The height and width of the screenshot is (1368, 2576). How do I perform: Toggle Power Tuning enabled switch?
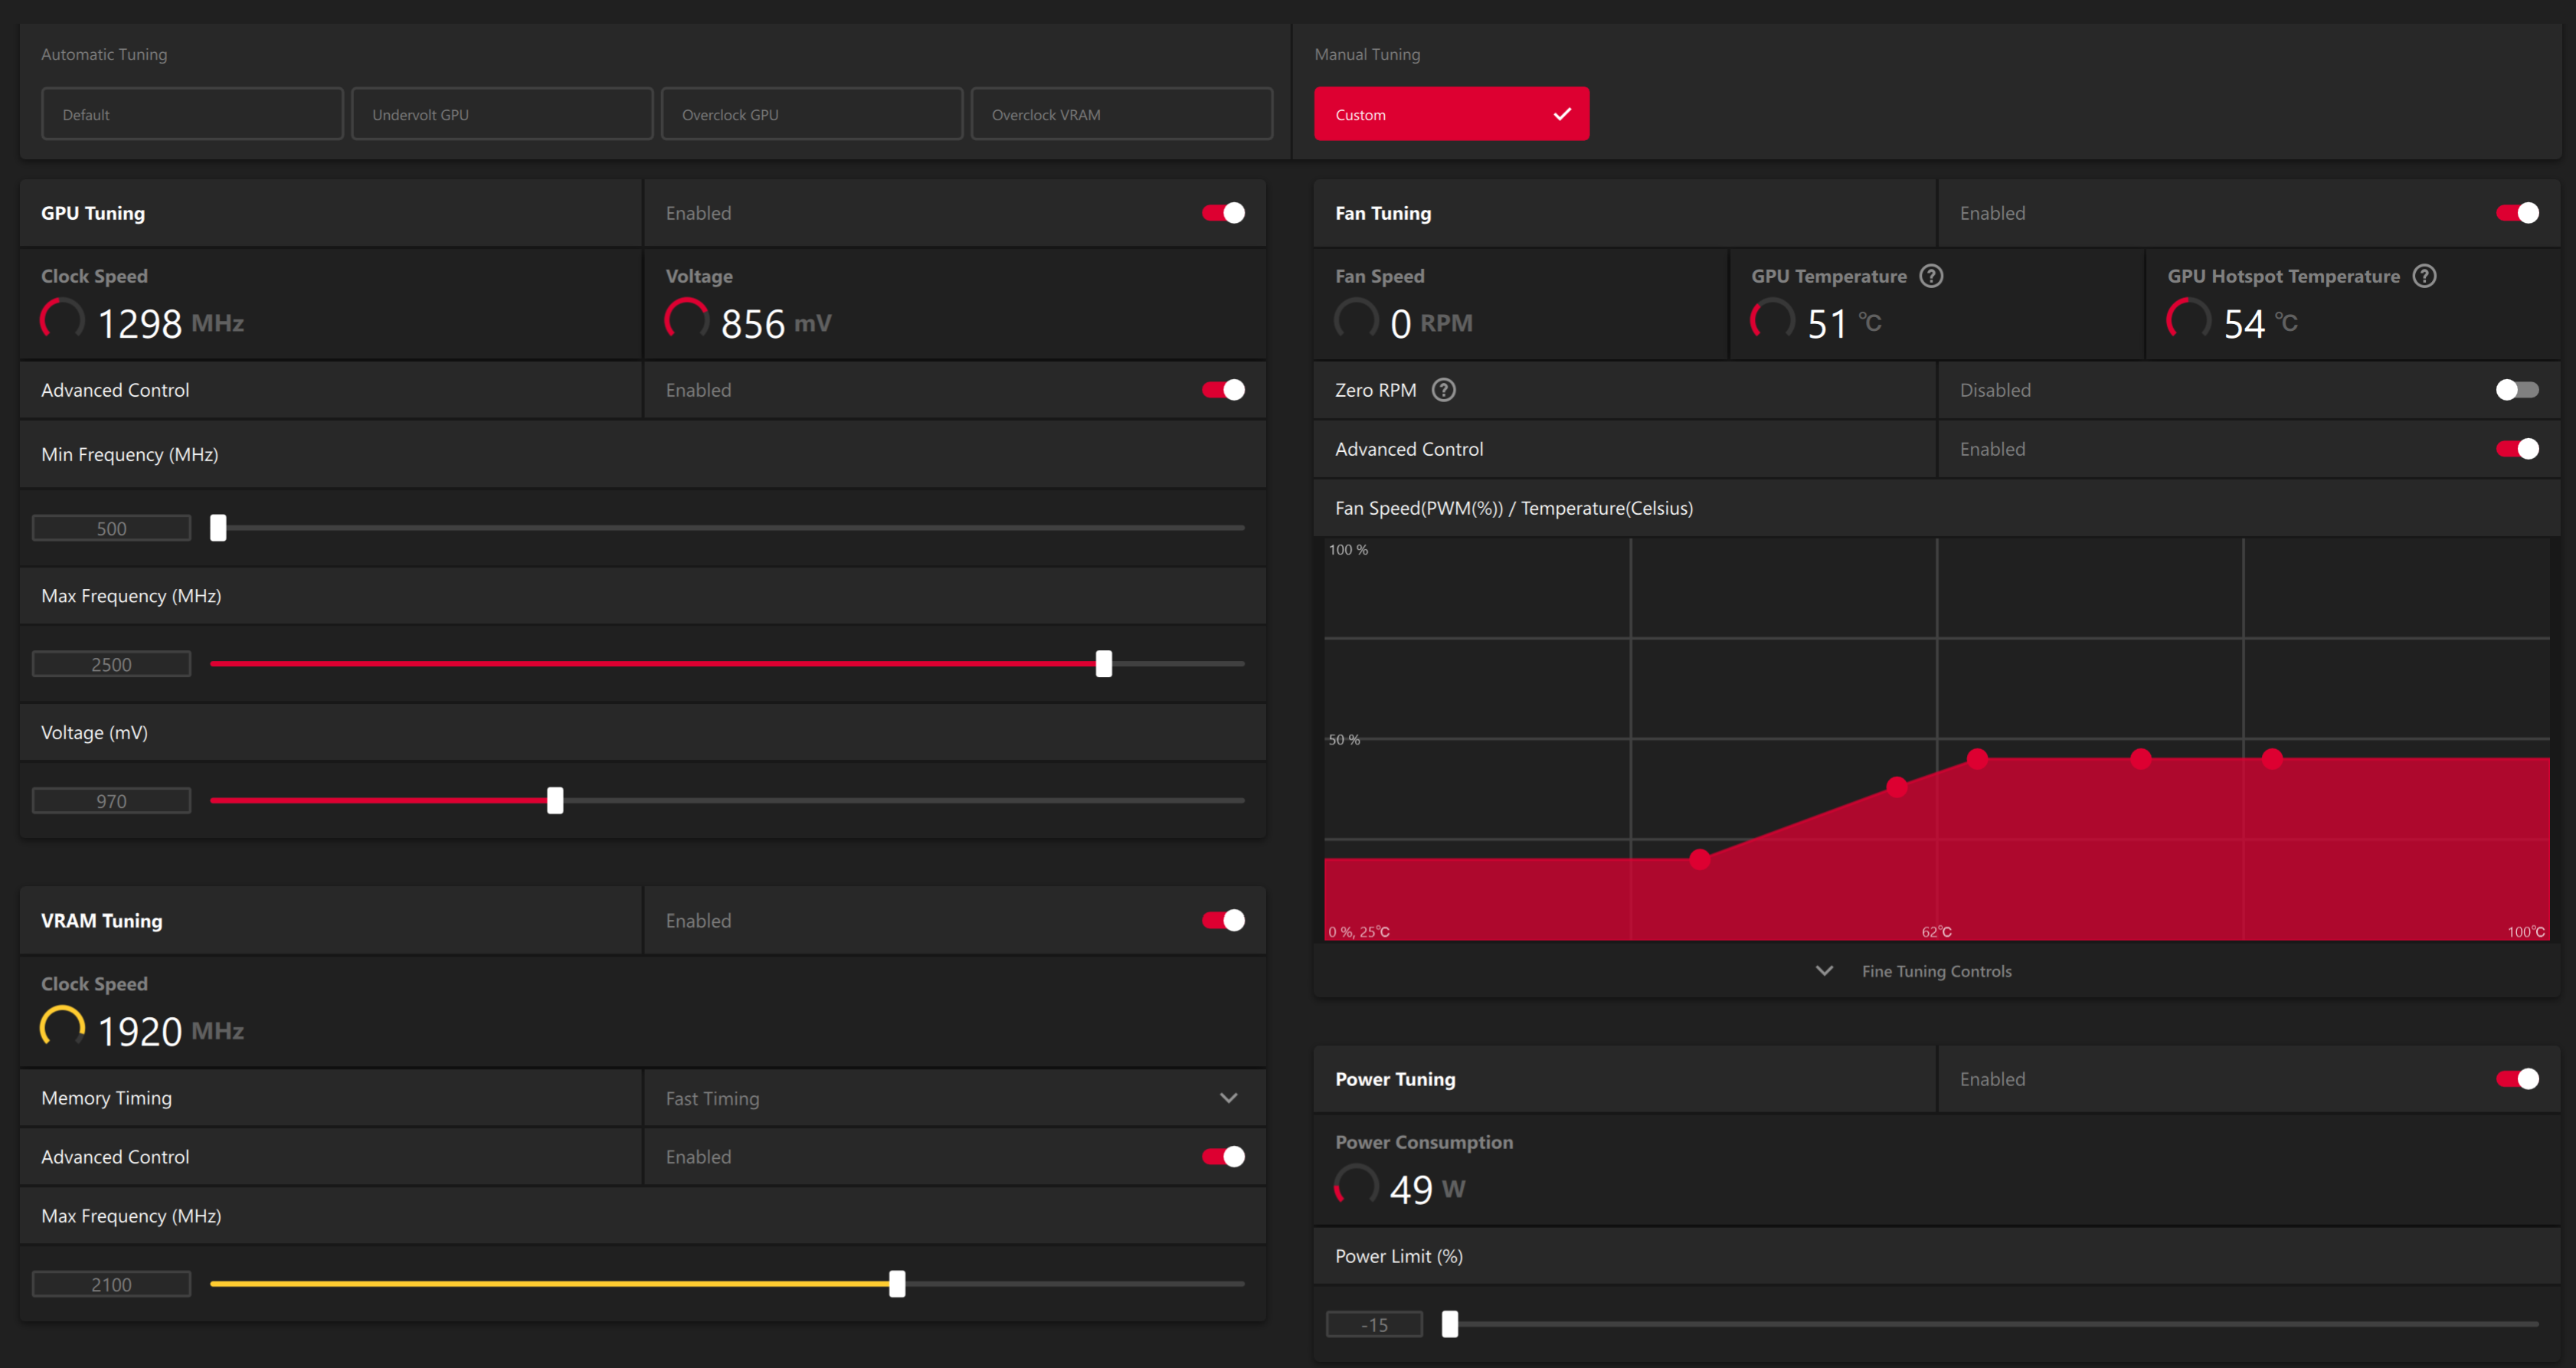[2517, 1079]
